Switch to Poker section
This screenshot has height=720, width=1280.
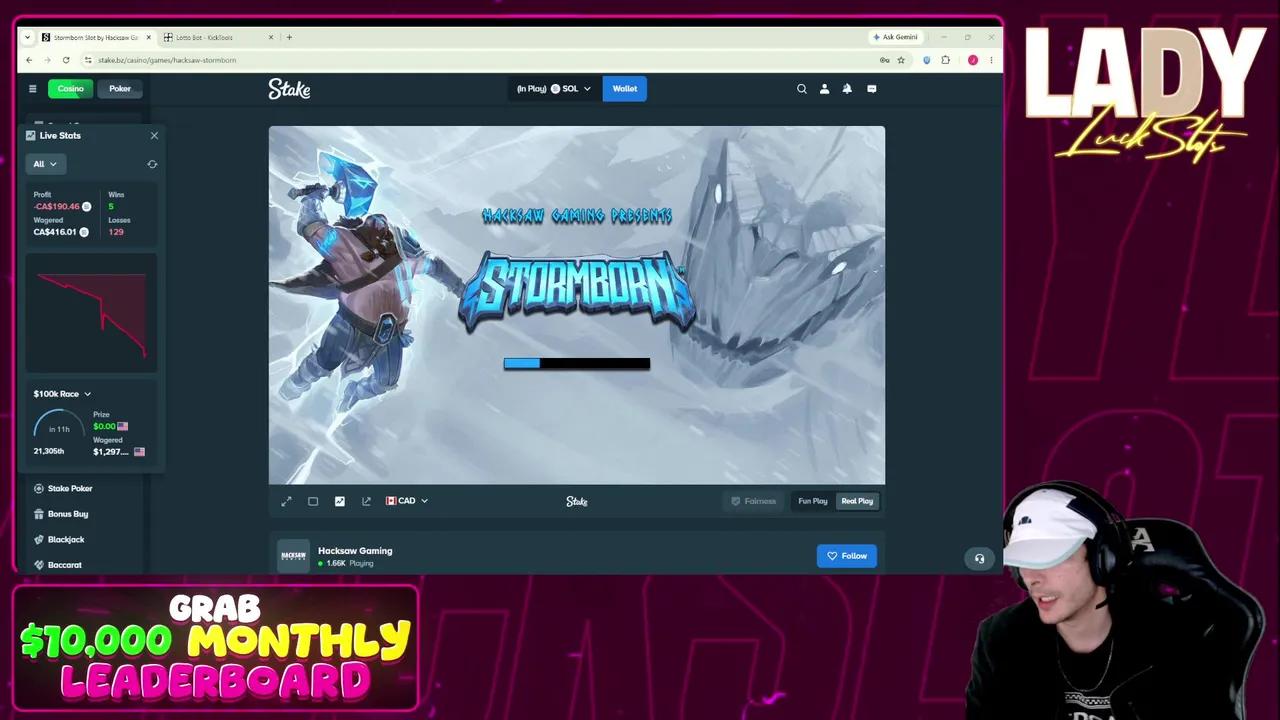click(120, 89)
